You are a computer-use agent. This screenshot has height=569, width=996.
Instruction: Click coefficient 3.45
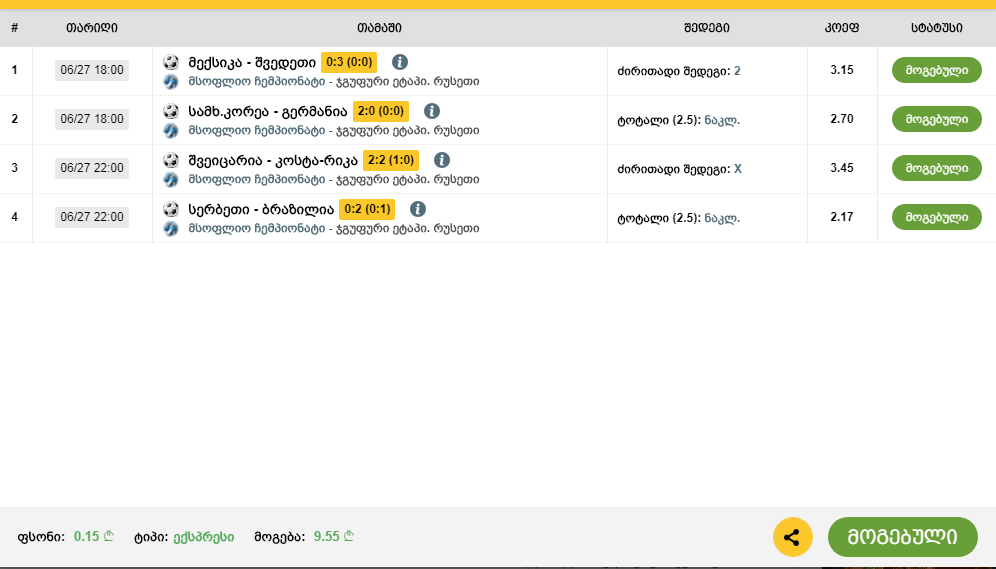(x=842, y=168)
